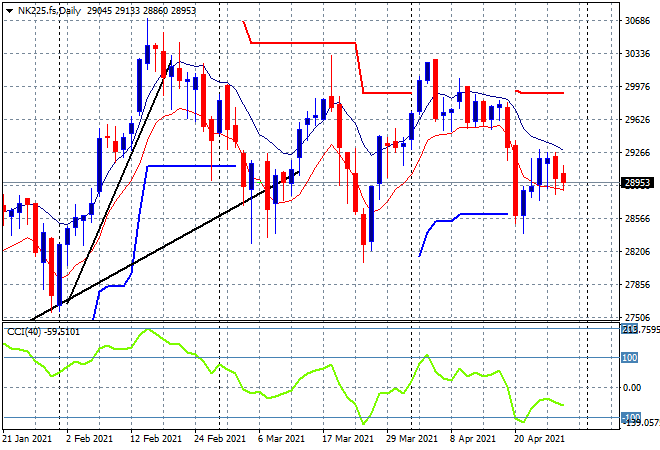Click the 8 Apr 2021 date label
The image size is (660, 450).
click(473, 439)
